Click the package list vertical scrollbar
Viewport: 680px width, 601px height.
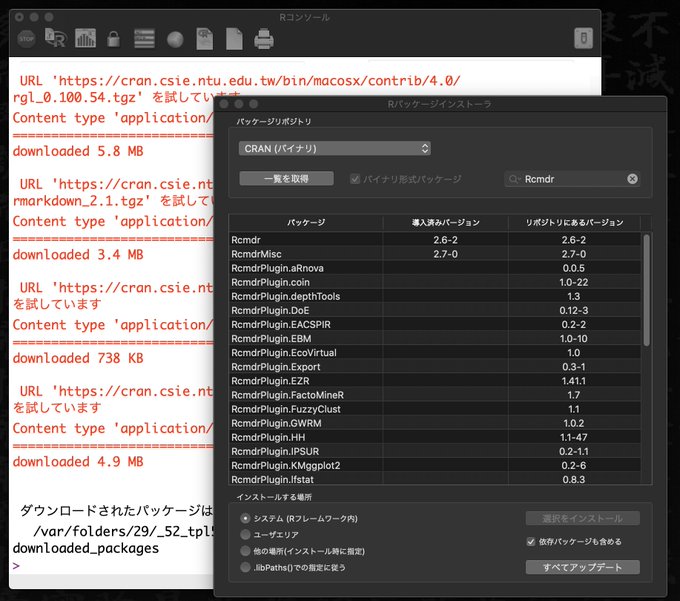pos(647,290)
